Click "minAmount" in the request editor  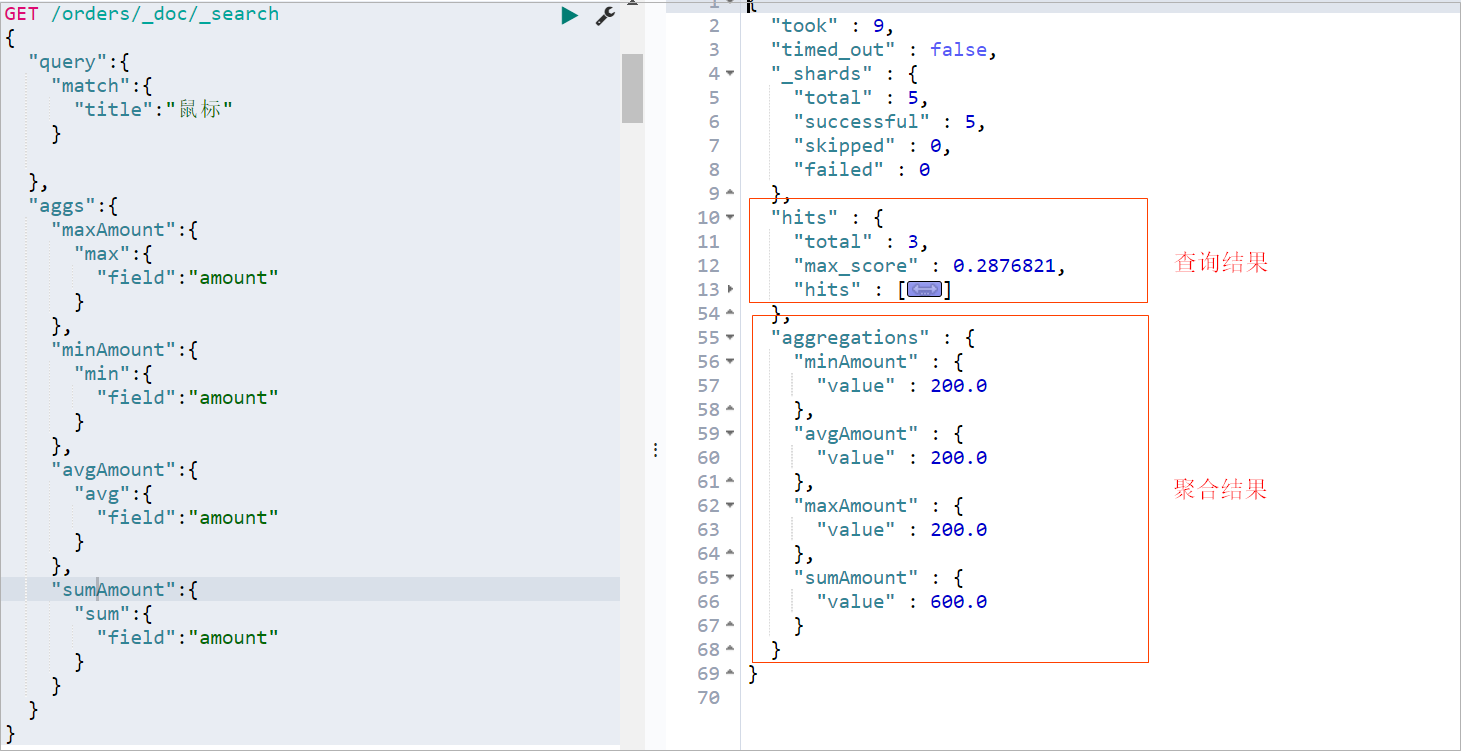[114, 350]
